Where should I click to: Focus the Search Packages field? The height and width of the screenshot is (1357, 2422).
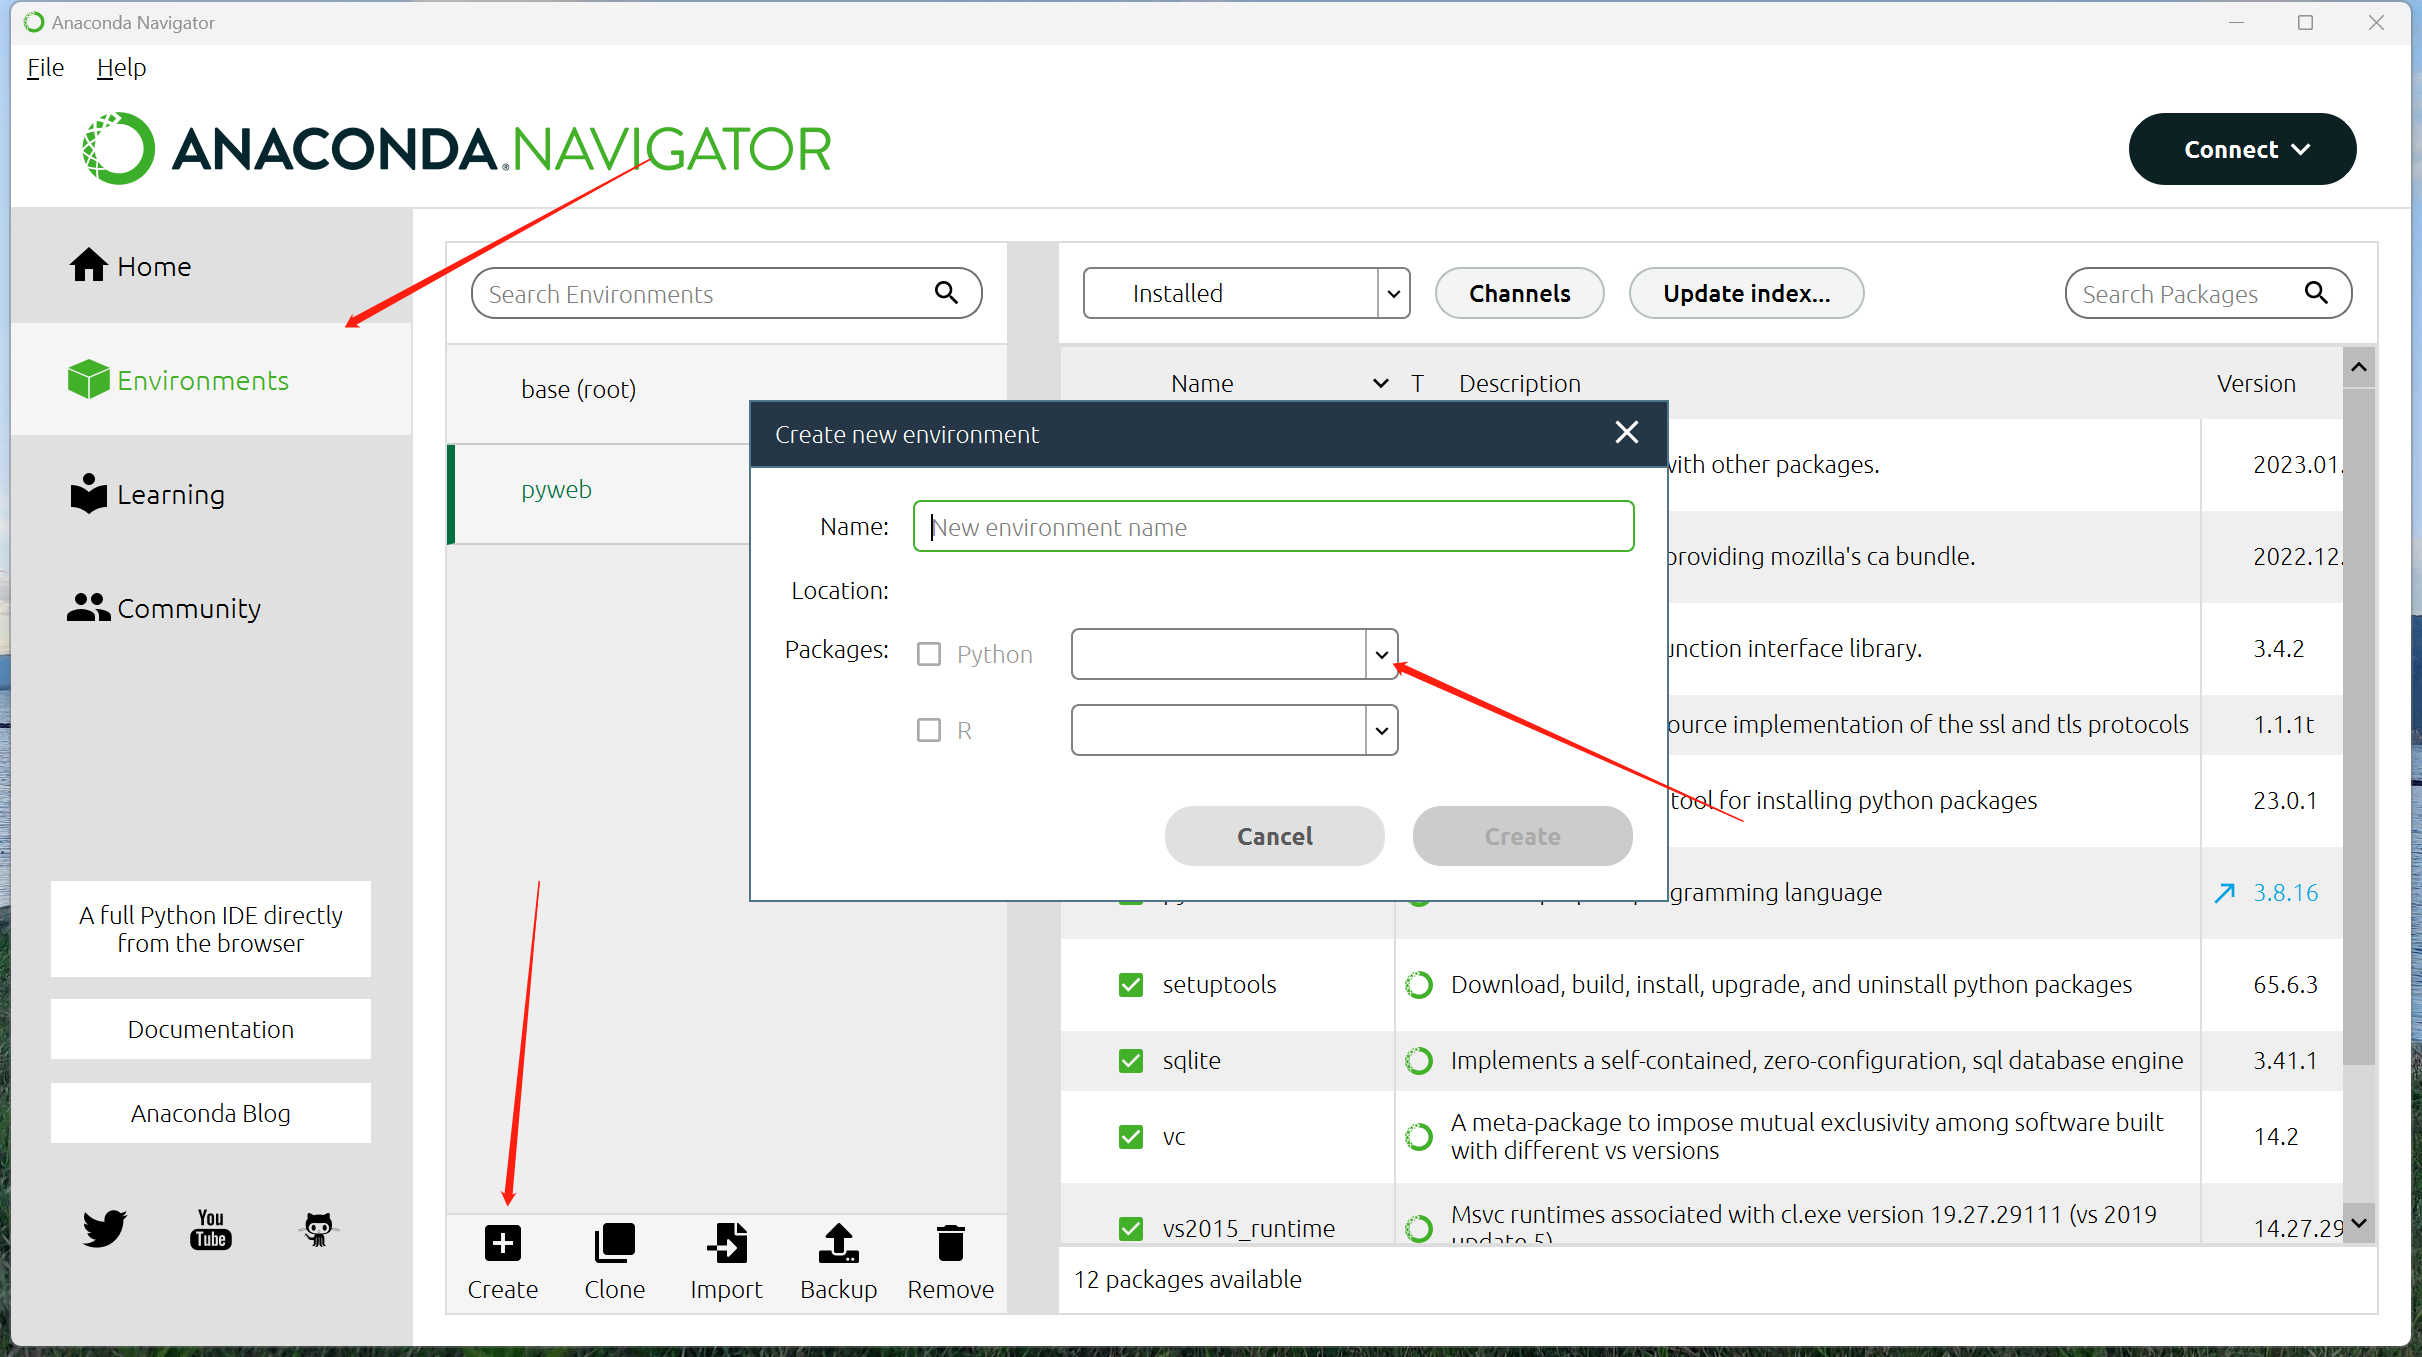pyautogui.click(x=2208, y=293)
